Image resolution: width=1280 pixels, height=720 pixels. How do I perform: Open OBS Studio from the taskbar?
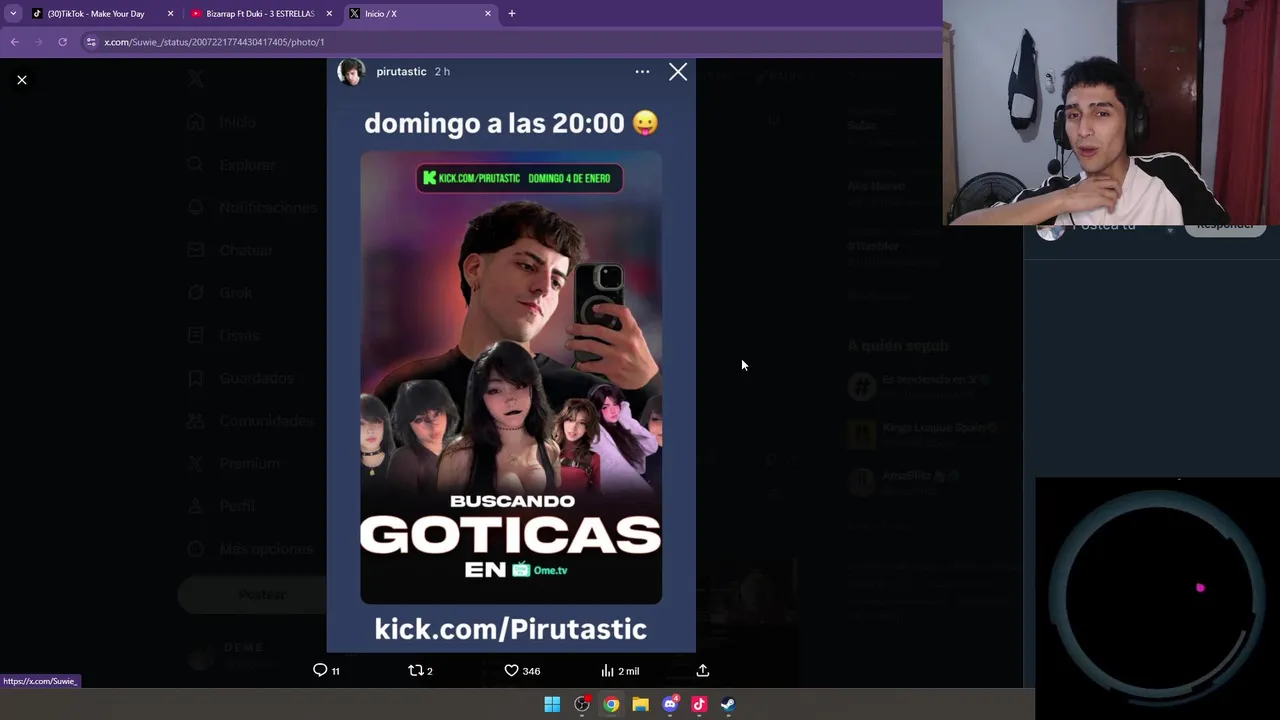pos(582,704)
